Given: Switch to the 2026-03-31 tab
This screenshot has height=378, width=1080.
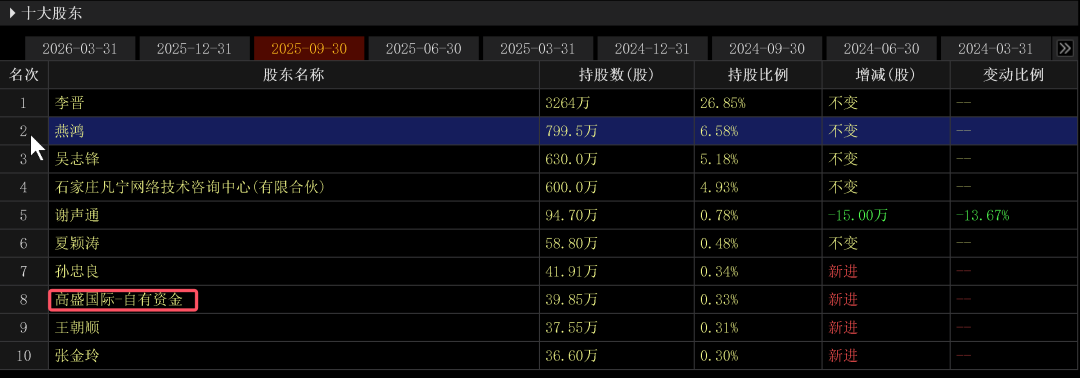Looking at the screenshot, I should tap(80, 49).
